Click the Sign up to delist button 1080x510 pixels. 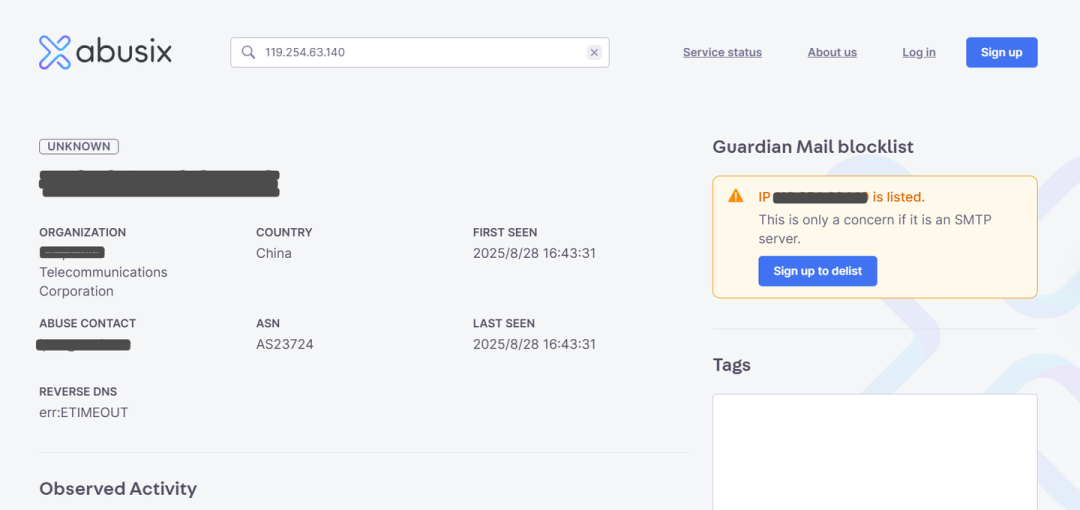coord(817,271)
